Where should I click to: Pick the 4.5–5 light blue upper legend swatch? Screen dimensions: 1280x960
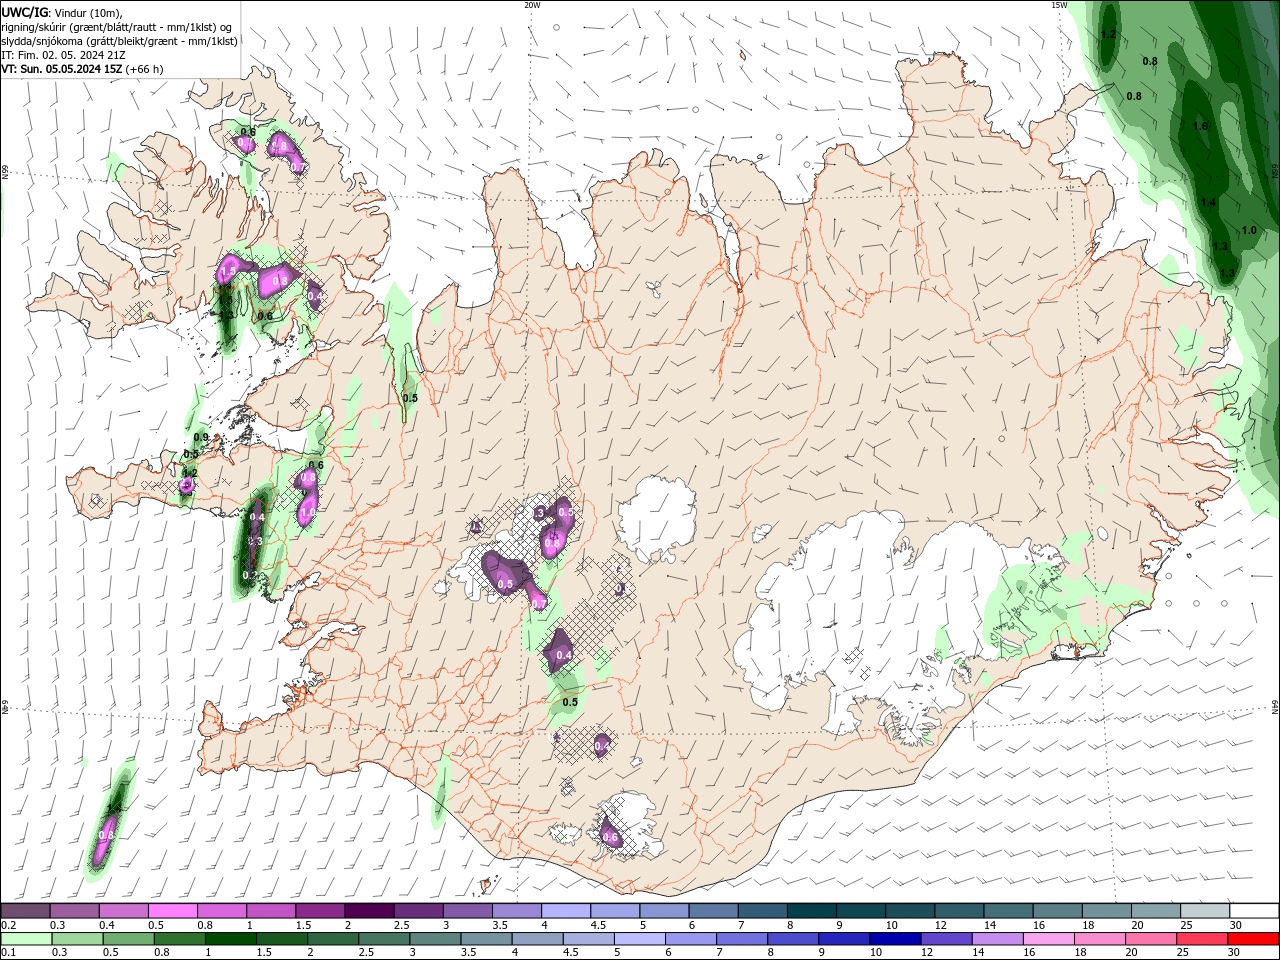click(613, 910)
